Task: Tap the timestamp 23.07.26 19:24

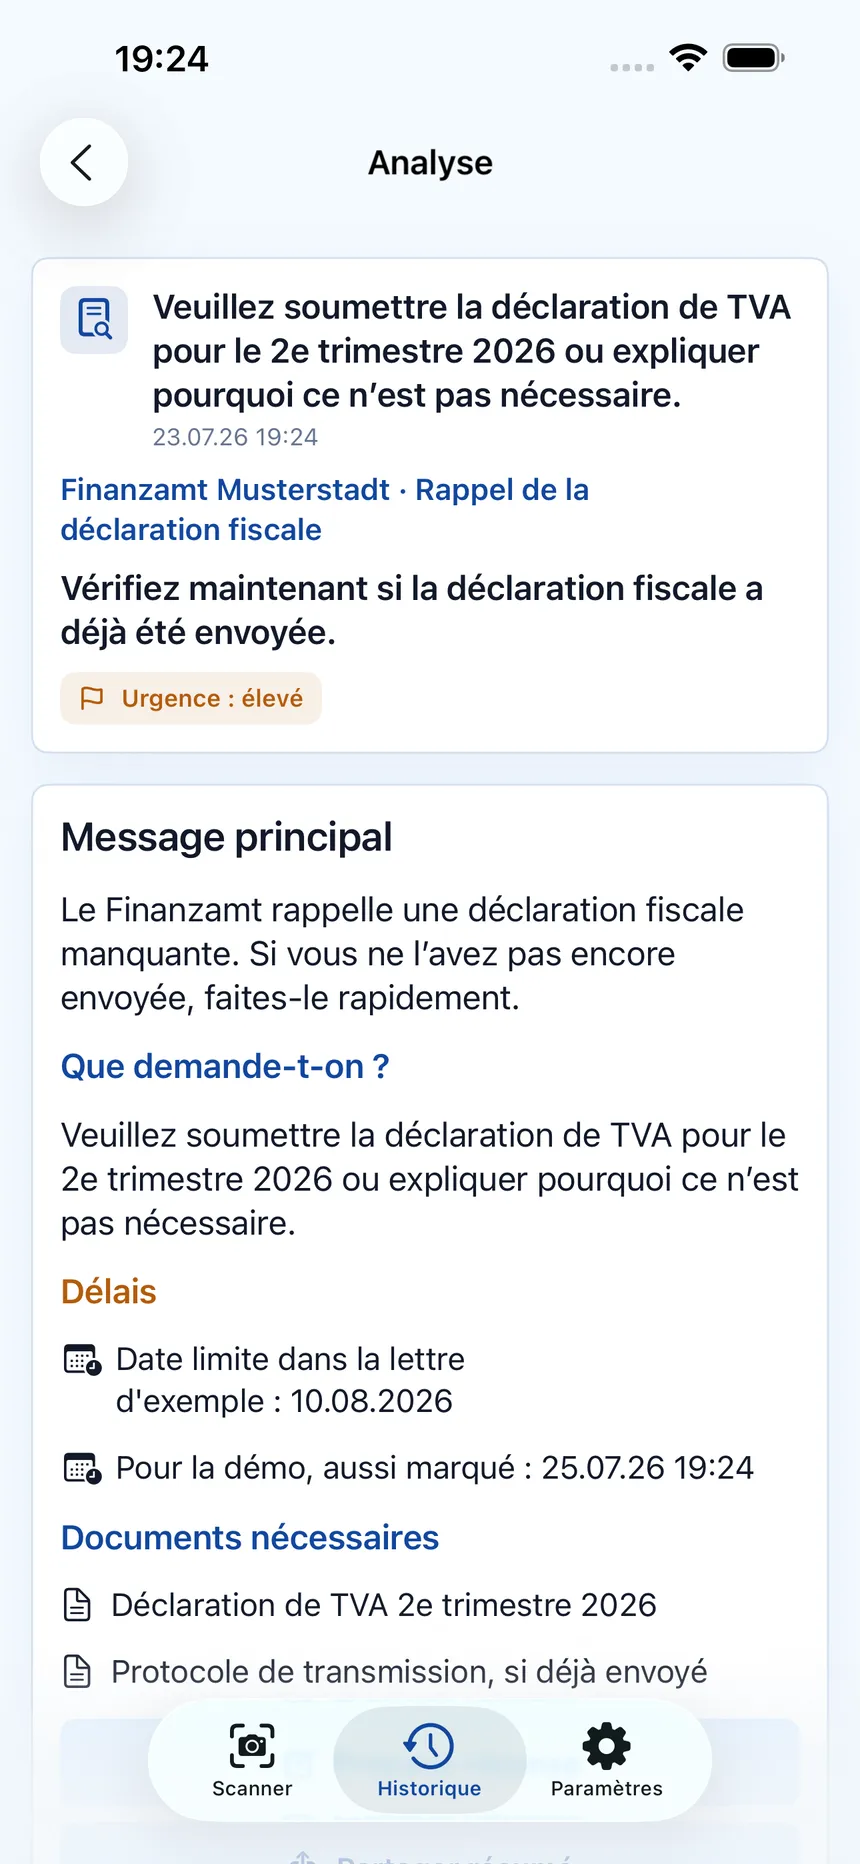Action: click(x=235, y=437)
